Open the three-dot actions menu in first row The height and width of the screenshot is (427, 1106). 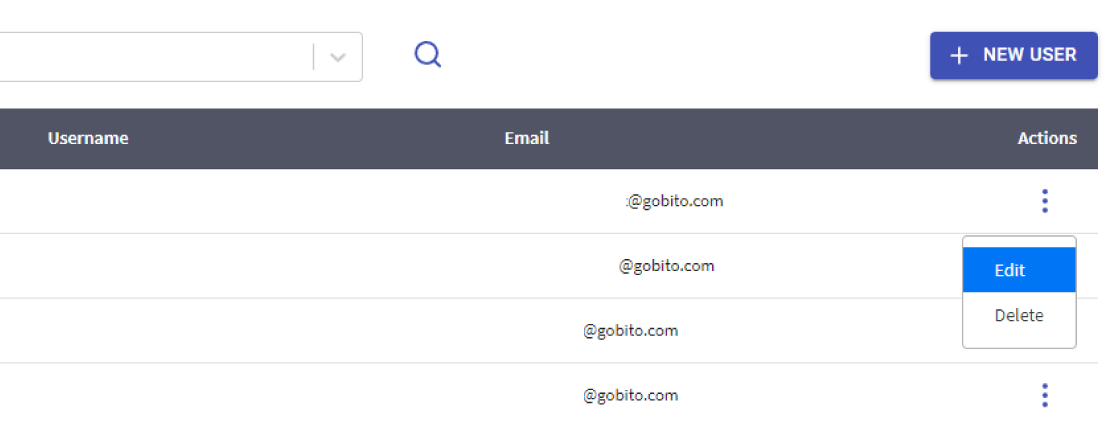1045,201
